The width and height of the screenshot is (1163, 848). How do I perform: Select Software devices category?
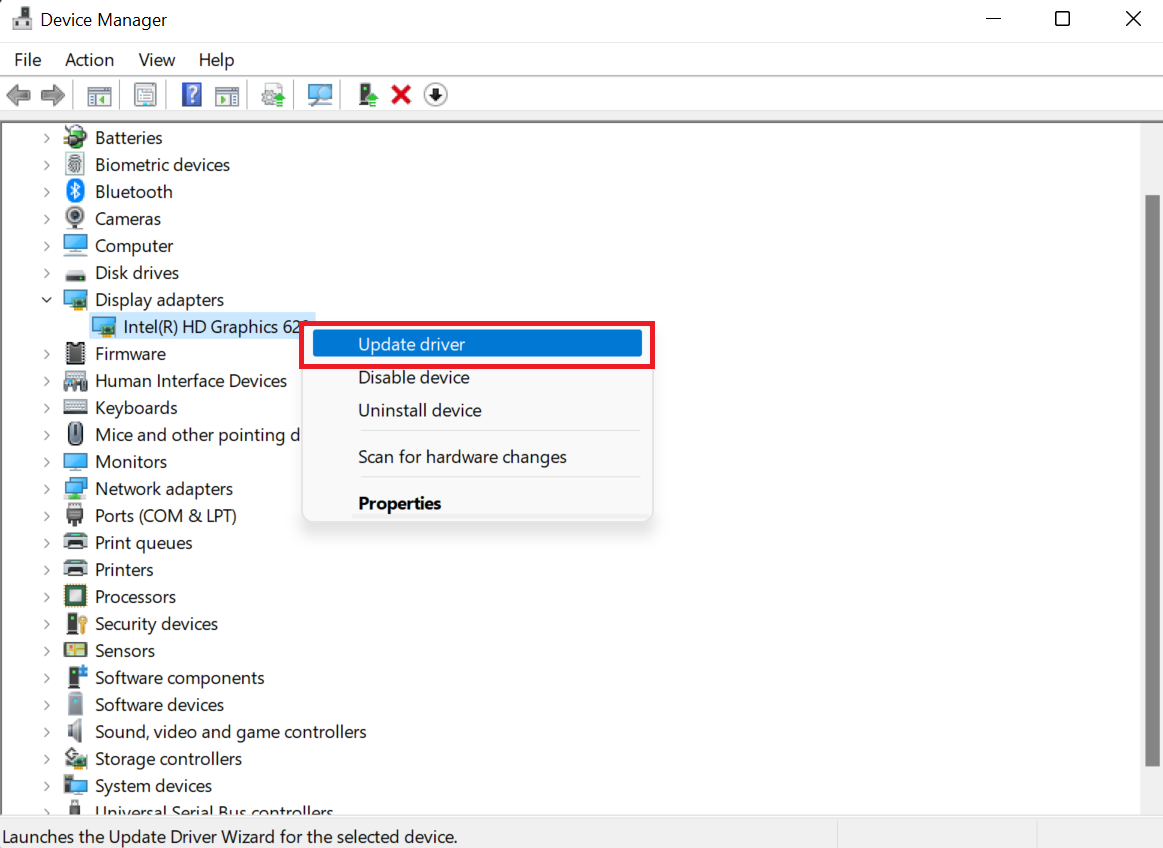tap(159, 705)
